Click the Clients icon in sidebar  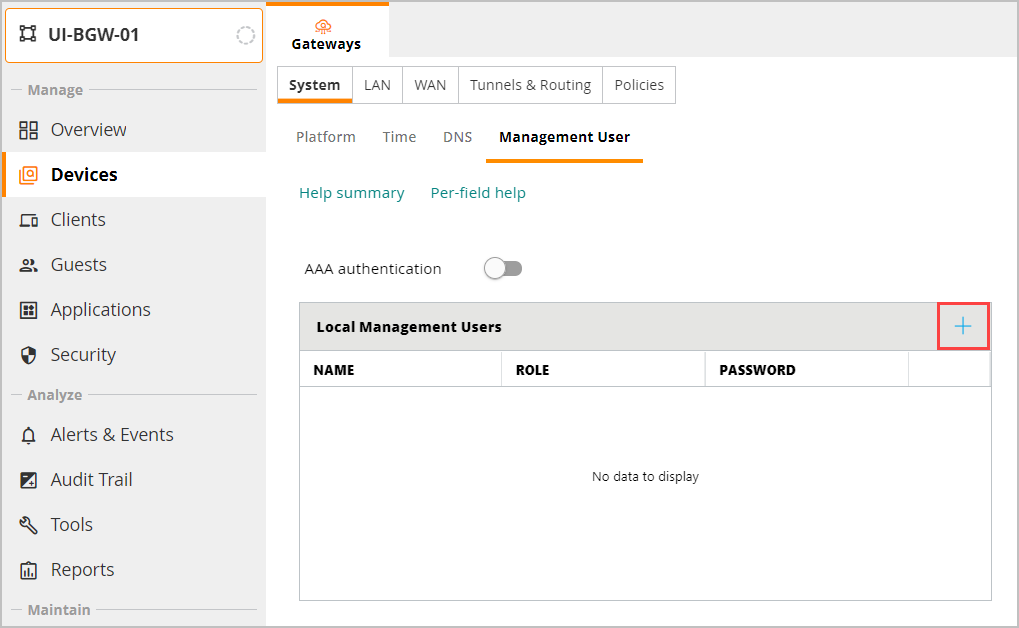(x=29, y=220)
